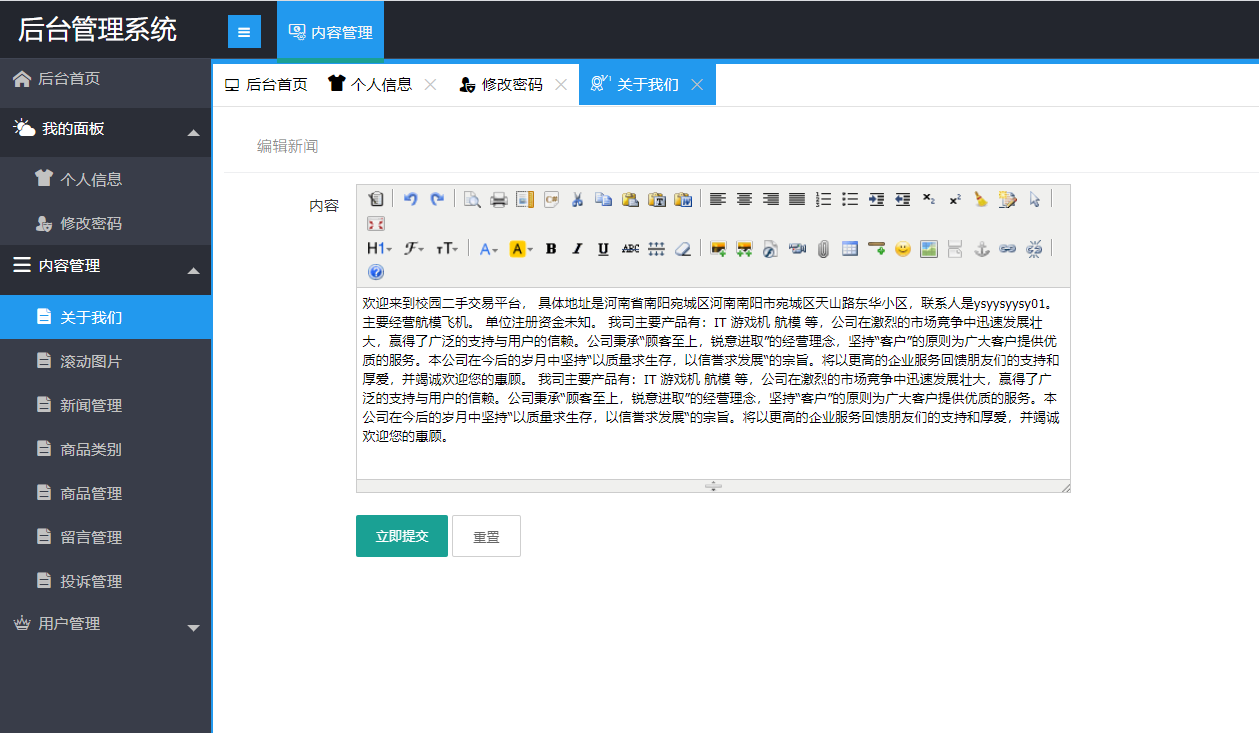
Task: Insert a template into editor
Action: 525,199
